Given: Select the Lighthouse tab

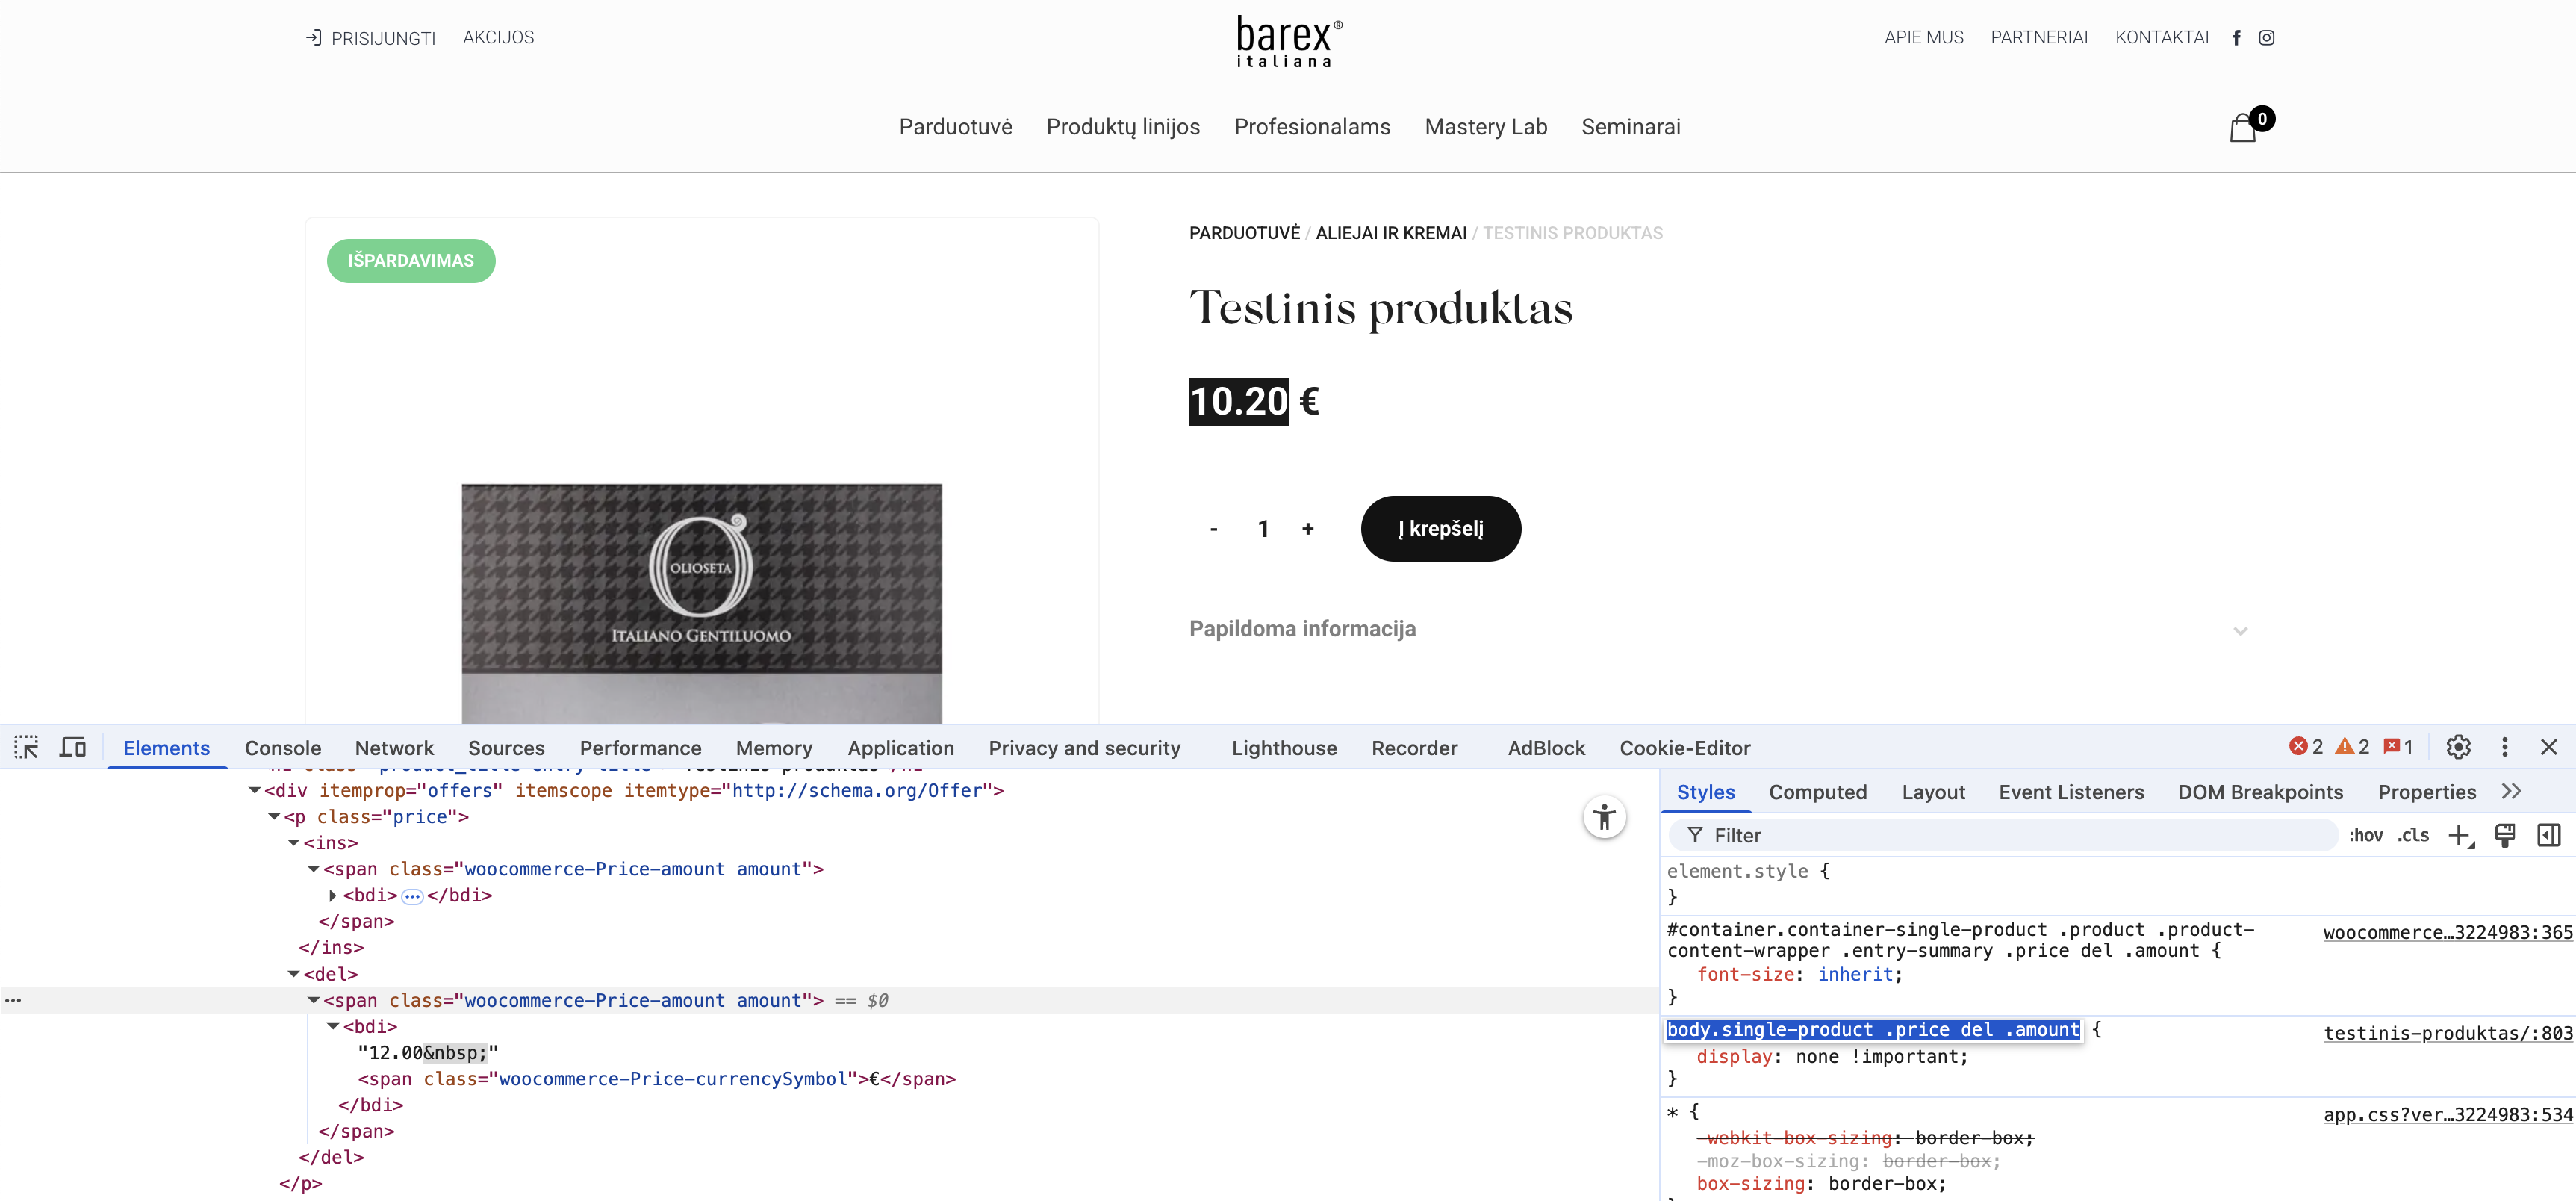Looking at the screenshot, I should (x=1284, y=748).
